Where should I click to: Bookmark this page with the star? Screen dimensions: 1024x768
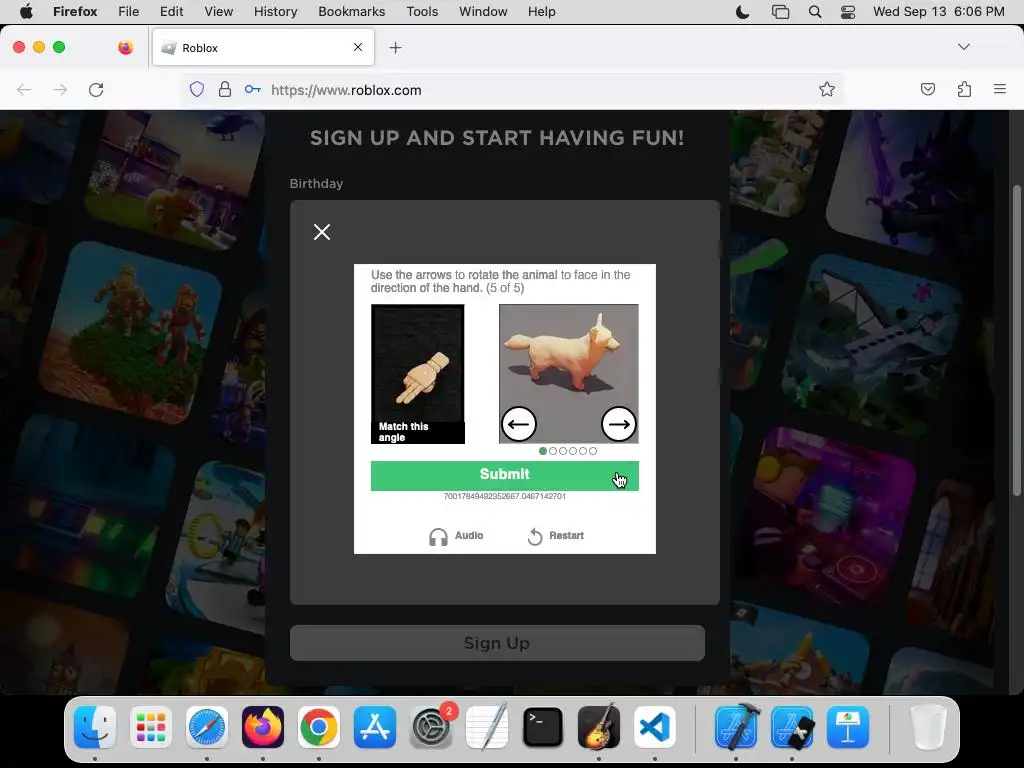pyautogui.click(x=827, y=89)
